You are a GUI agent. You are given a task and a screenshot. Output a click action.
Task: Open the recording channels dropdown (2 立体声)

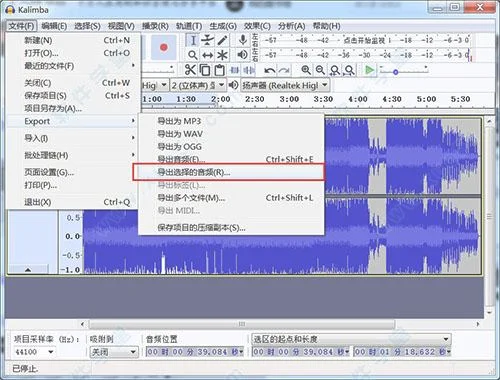(198, 85)
